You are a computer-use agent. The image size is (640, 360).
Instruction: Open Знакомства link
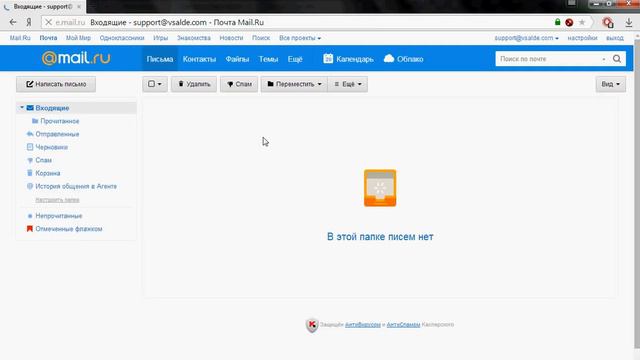coord(193,38)
